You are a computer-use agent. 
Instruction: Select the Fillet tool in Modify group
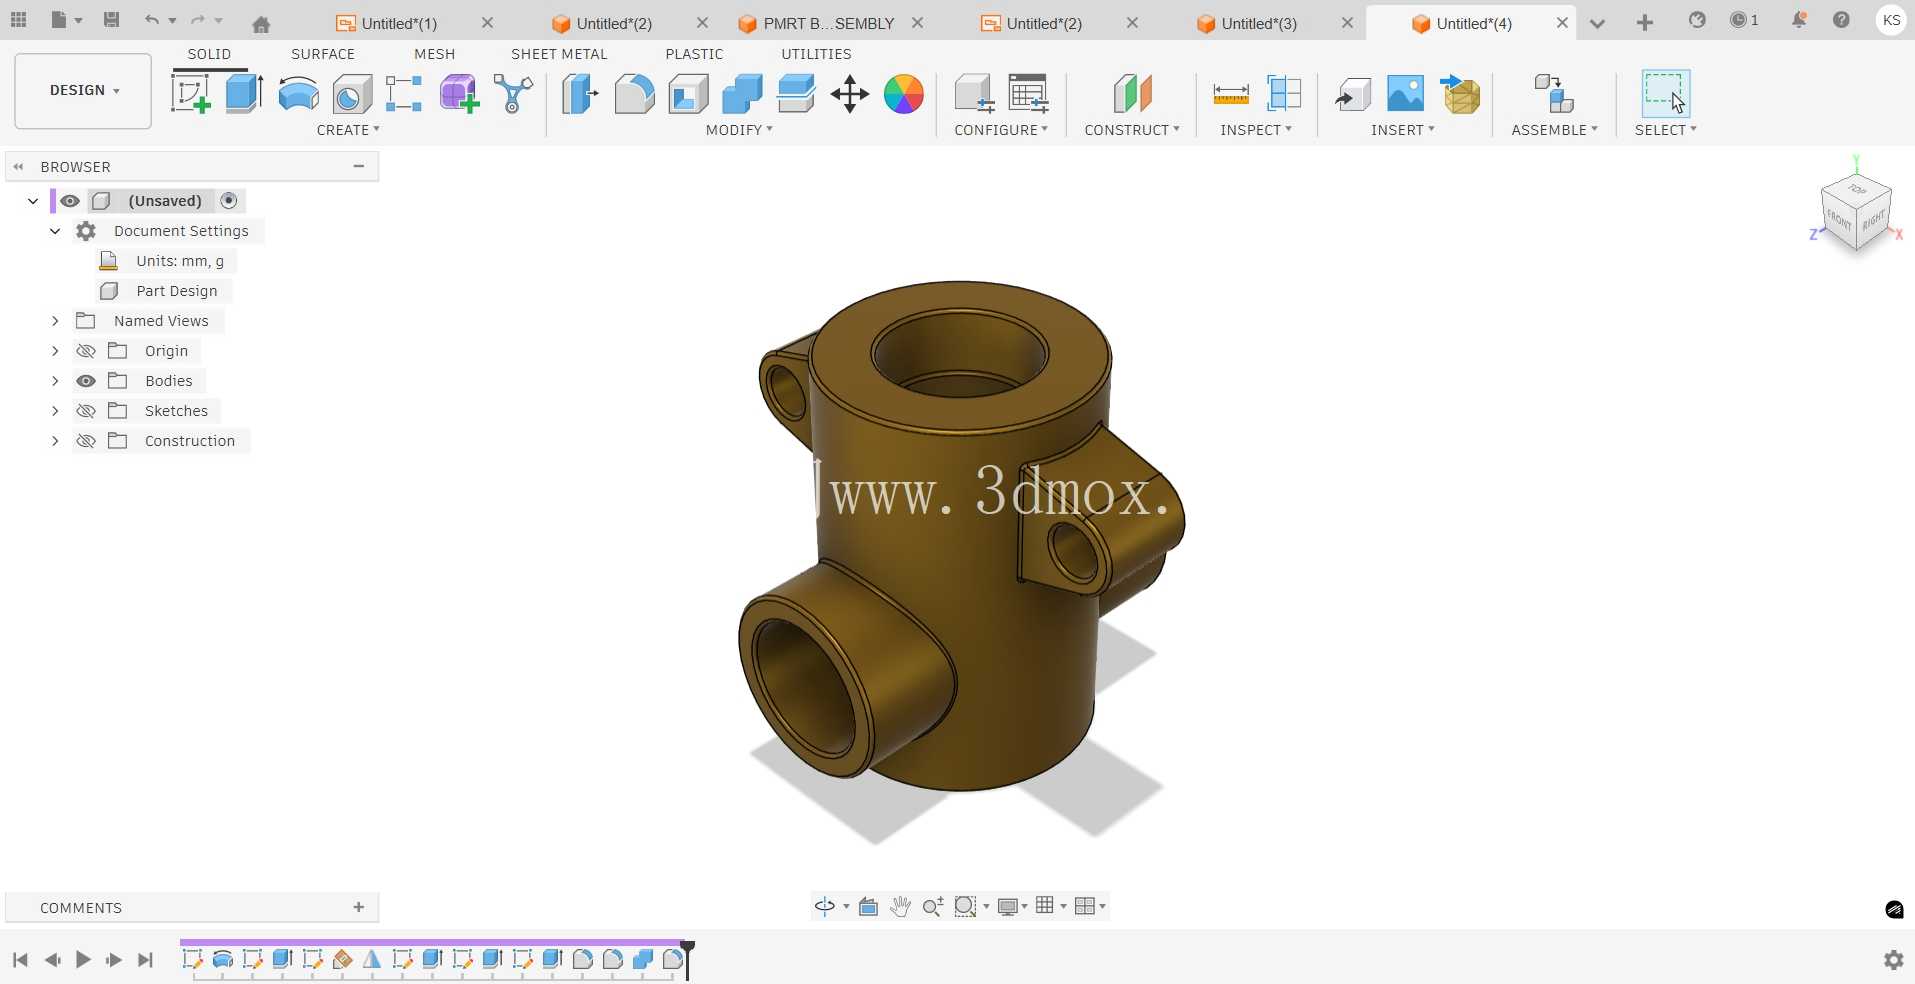pos(634,94)
